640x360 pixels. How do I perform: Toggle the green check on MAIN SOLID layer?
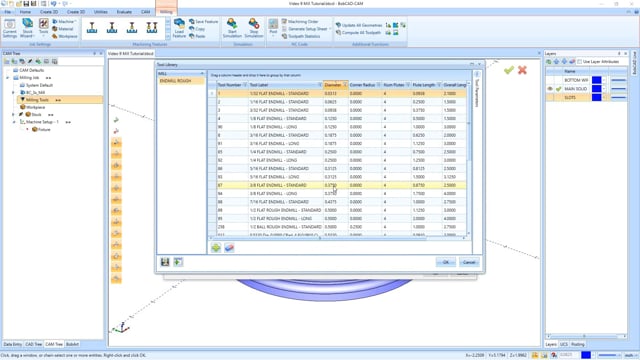pos(558,89)
